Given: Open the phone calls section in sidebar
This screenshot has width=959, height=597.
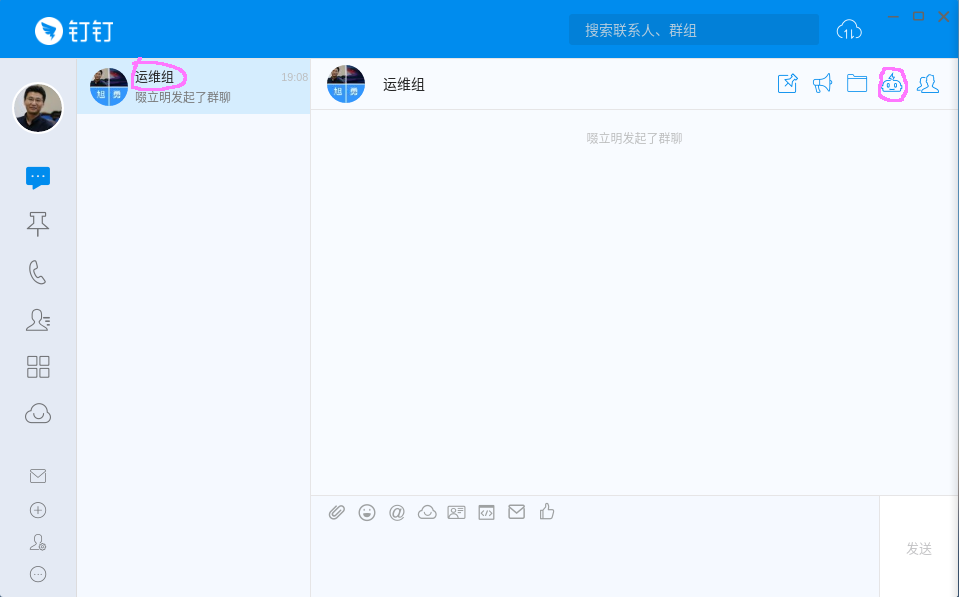Looking at the screenshot, I should (x=38, y=272).
